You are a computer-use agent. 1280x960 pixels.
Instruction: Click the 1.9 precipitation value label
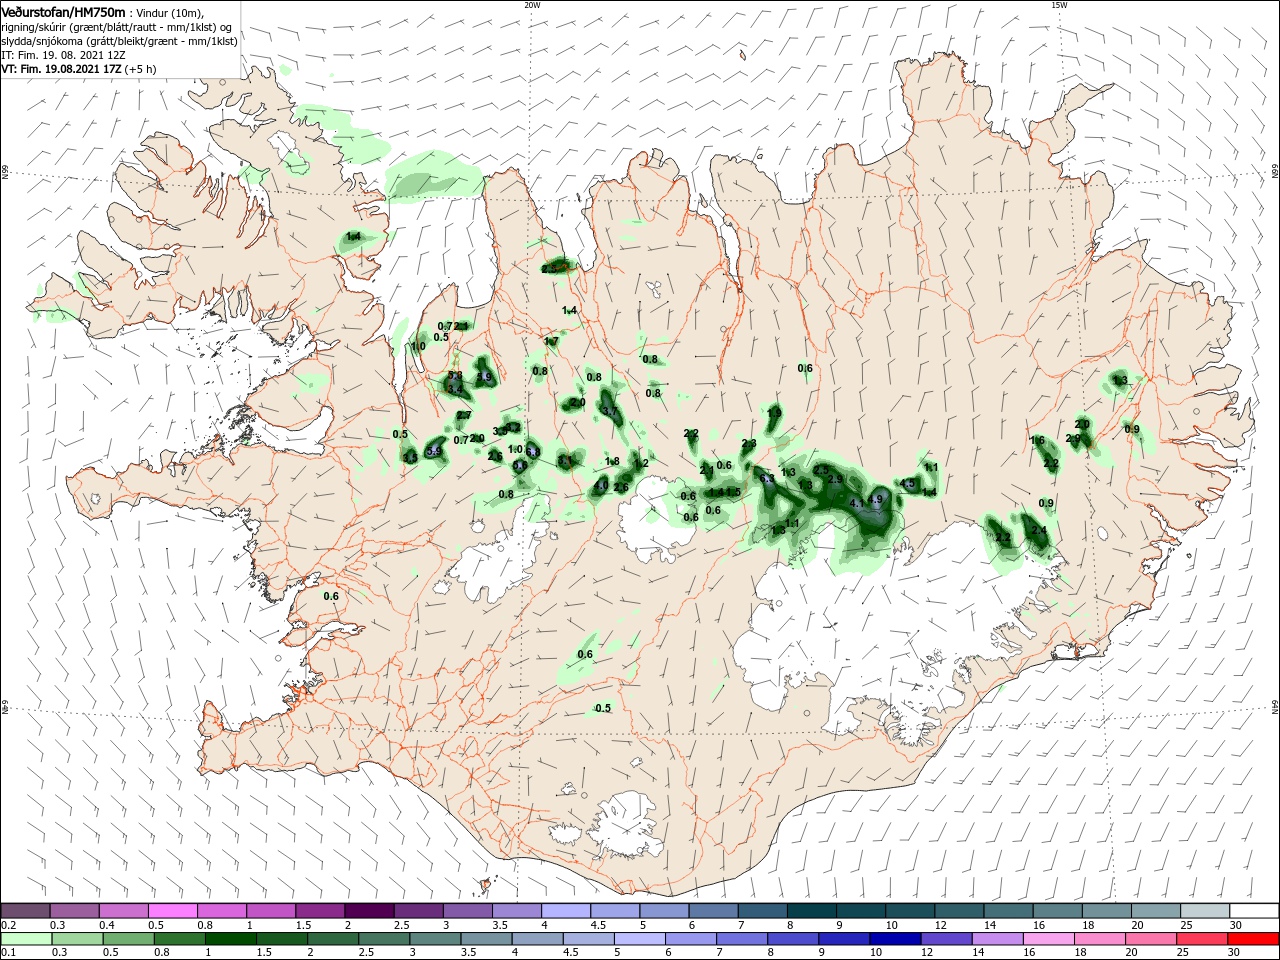774,412
